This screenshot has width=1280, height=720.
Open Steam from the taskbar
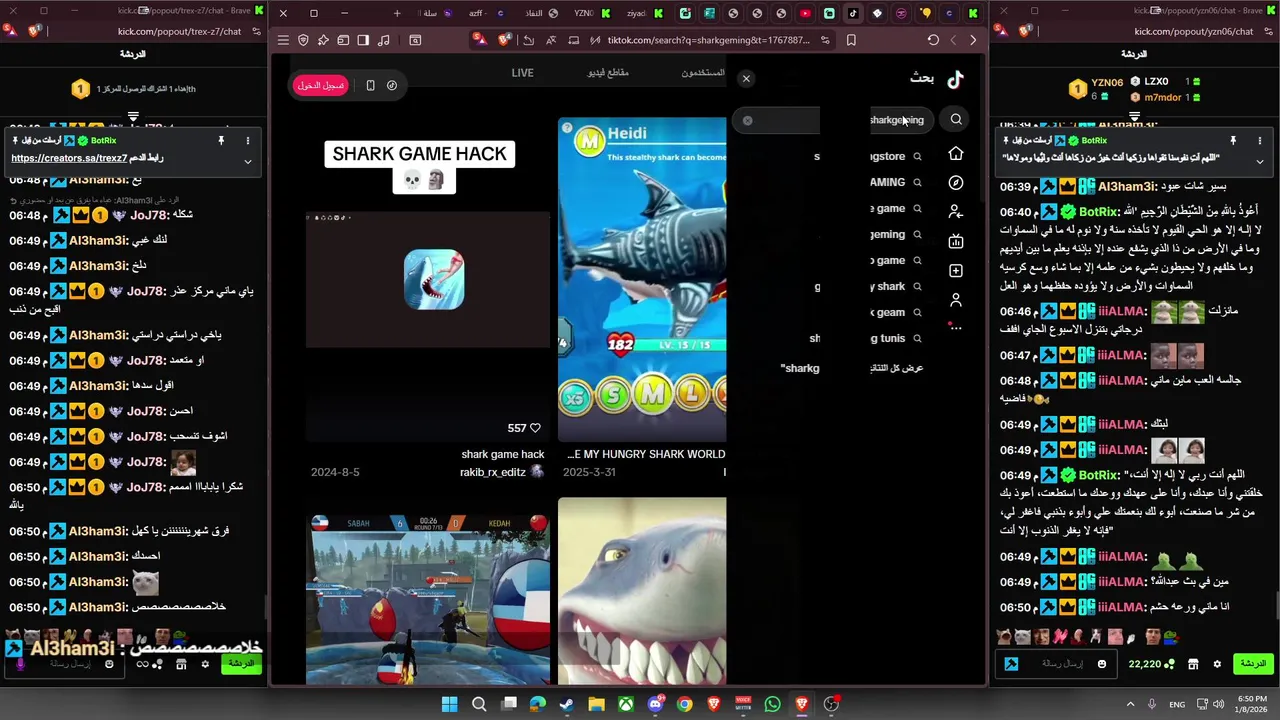coord(567,704)
